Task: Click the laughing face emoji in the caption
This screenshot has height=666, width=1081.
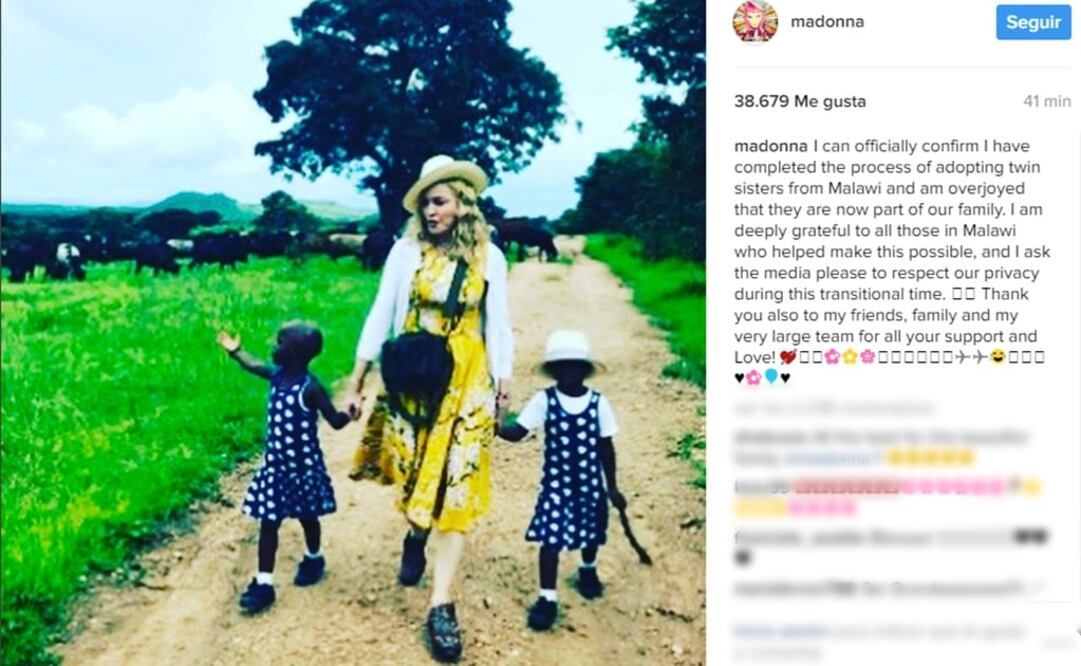Action: 998,357
